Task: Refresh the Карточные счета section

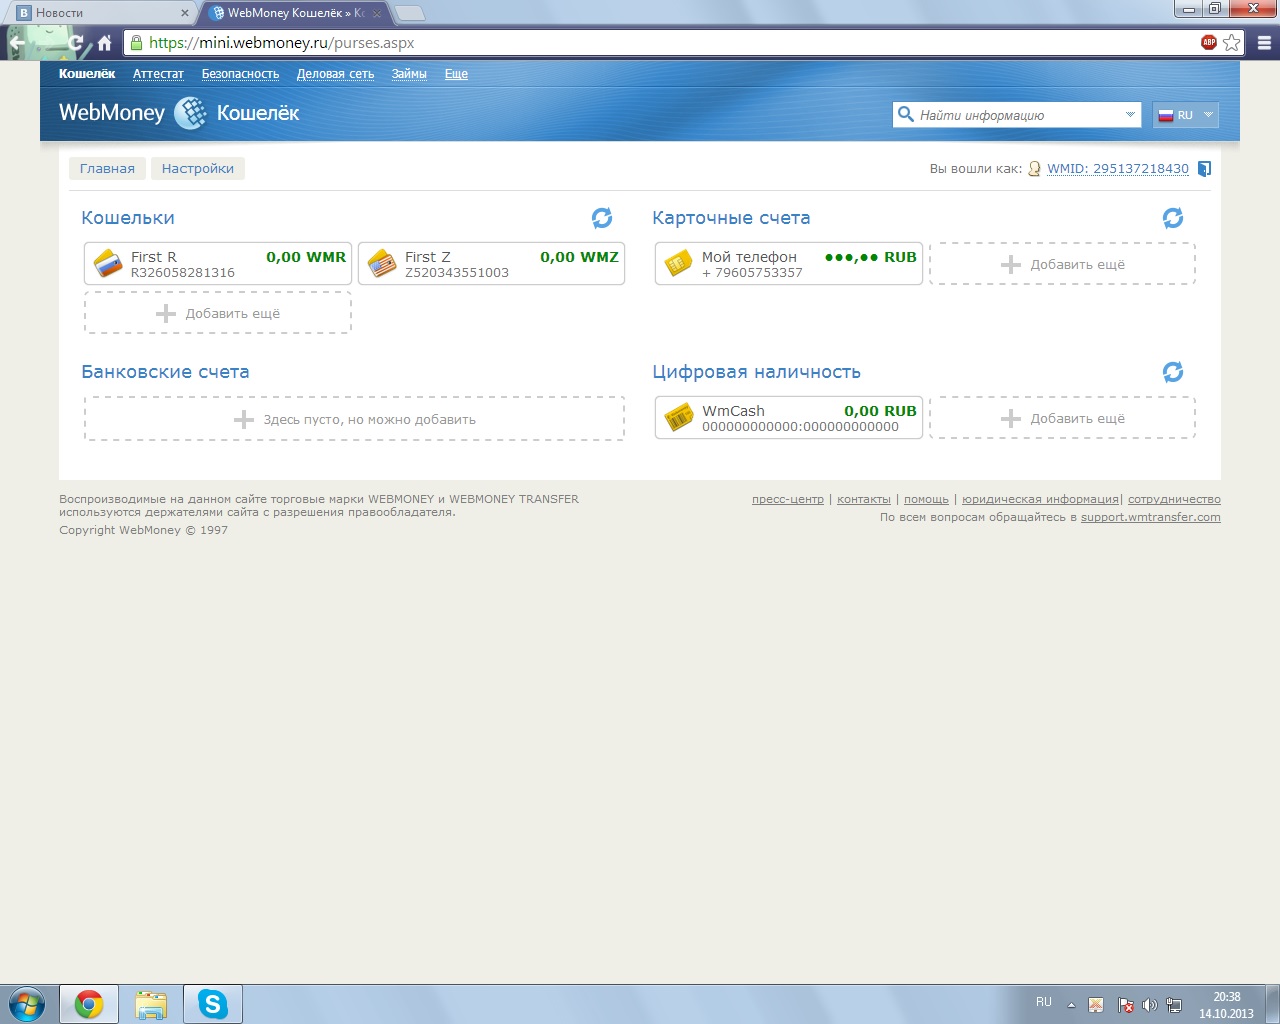Action: pos(1173,218)
